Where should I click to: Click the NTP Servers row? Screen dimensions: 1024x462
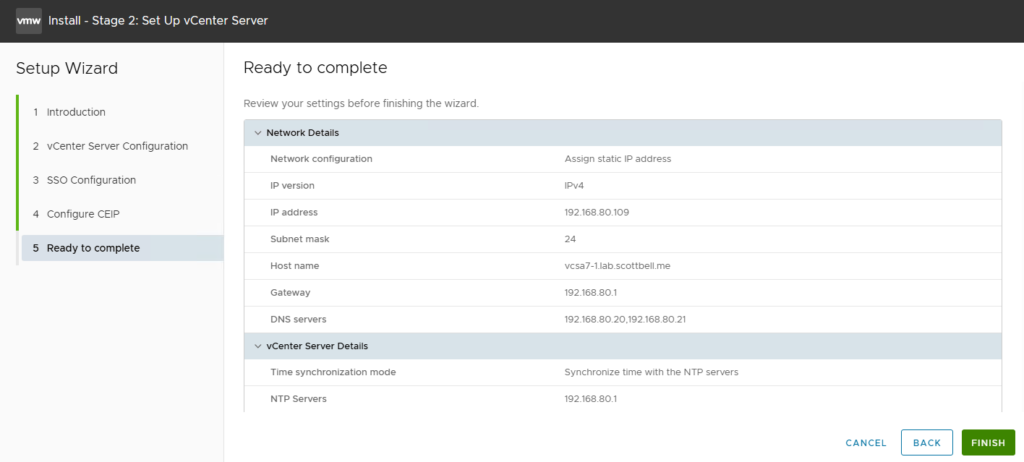(x=622, y=399)
